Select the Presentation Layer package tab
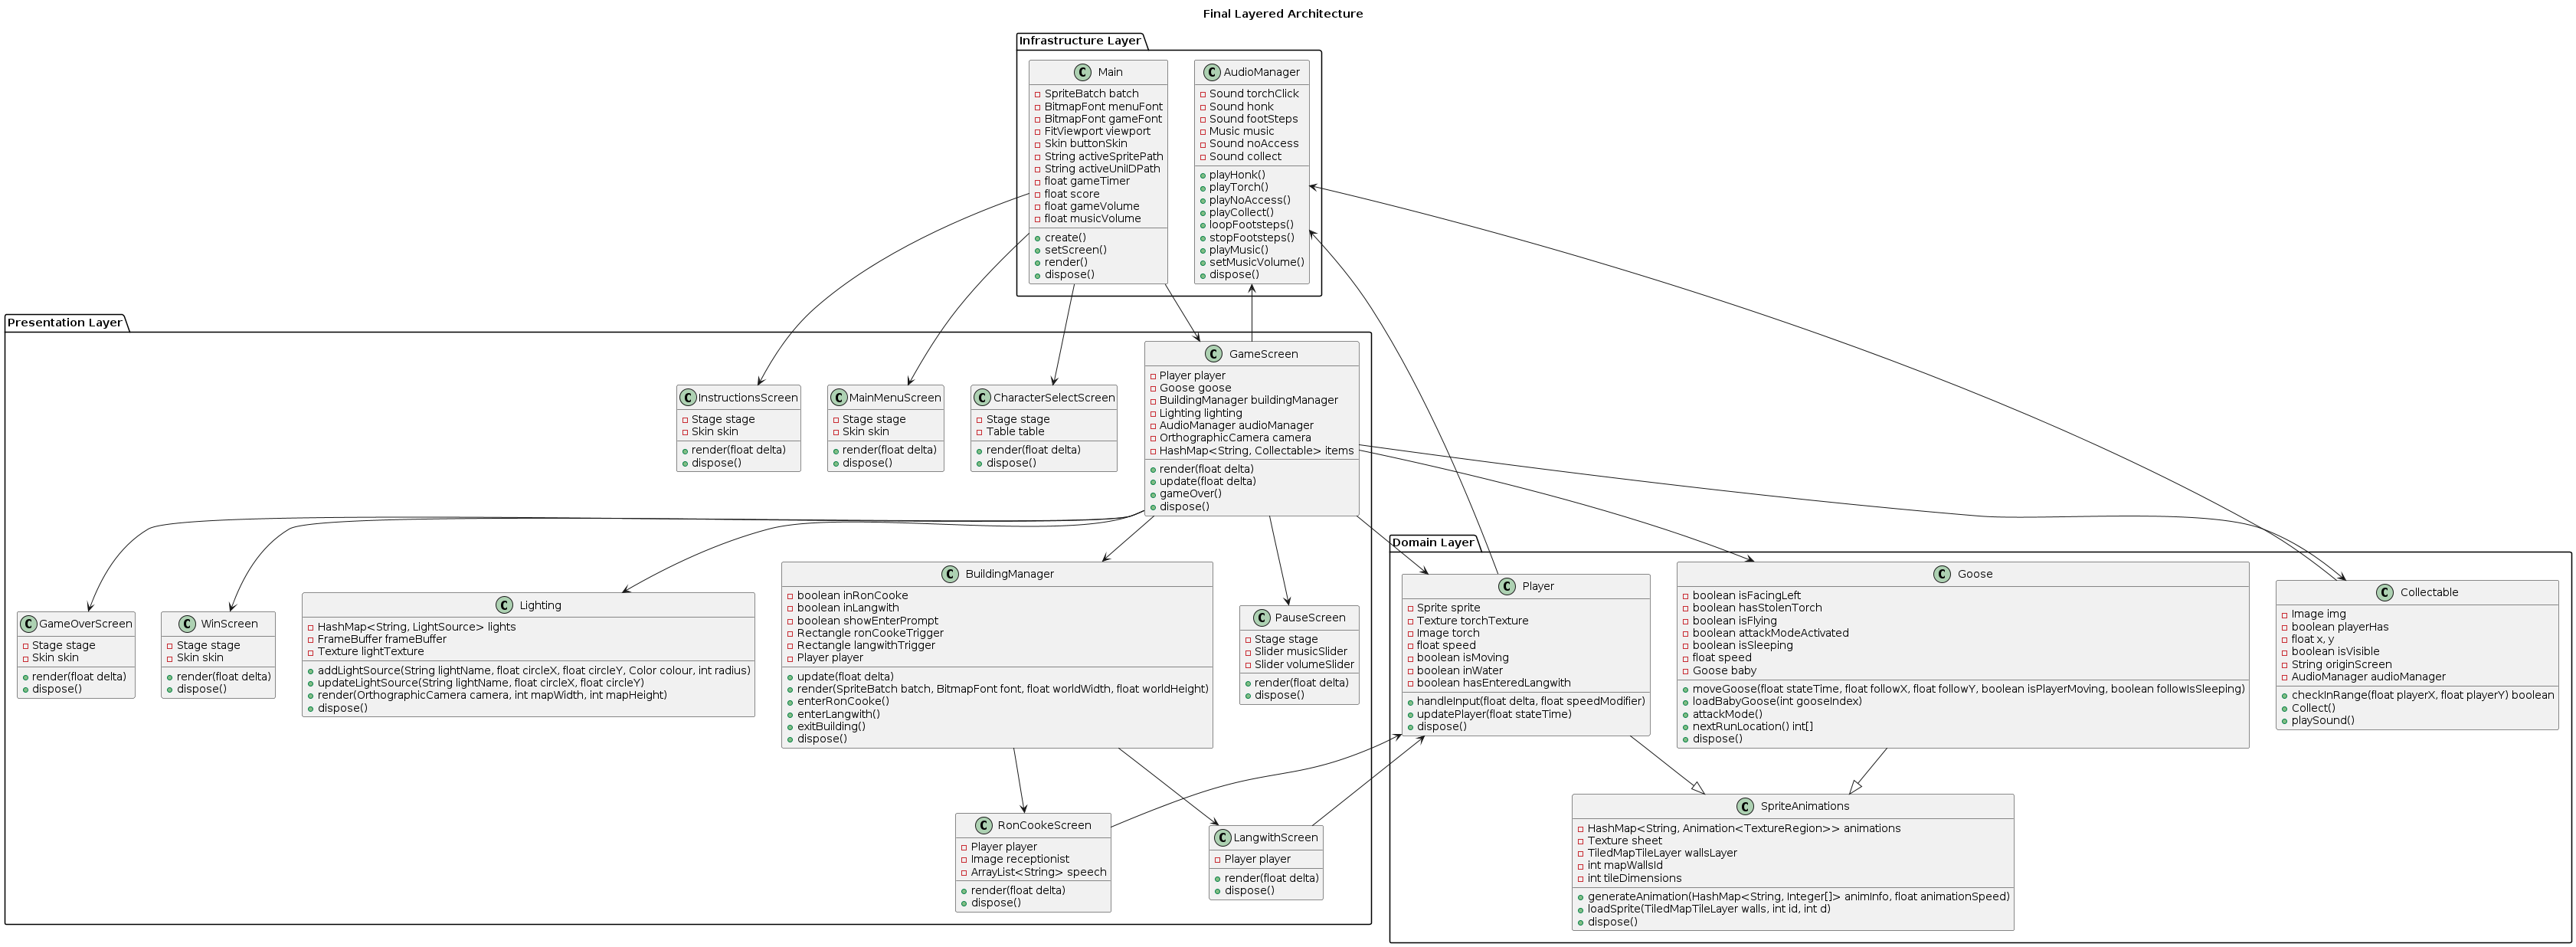This screenshot has width=2576, height=947. [x=64, y=322]
